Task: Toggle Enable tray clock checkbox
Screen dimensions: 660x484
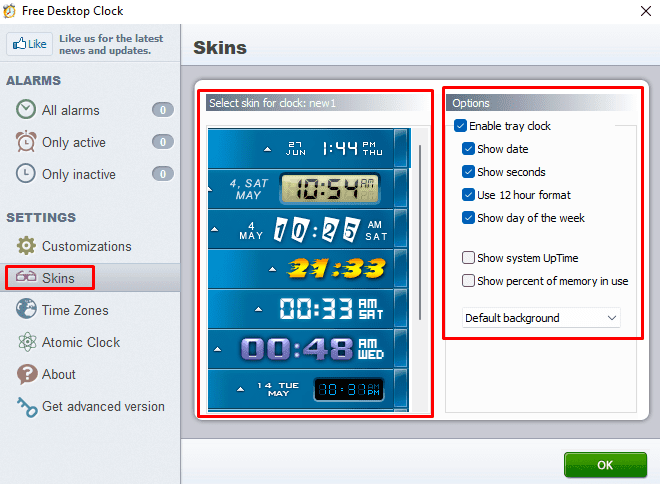Action: tap(460, 126)
